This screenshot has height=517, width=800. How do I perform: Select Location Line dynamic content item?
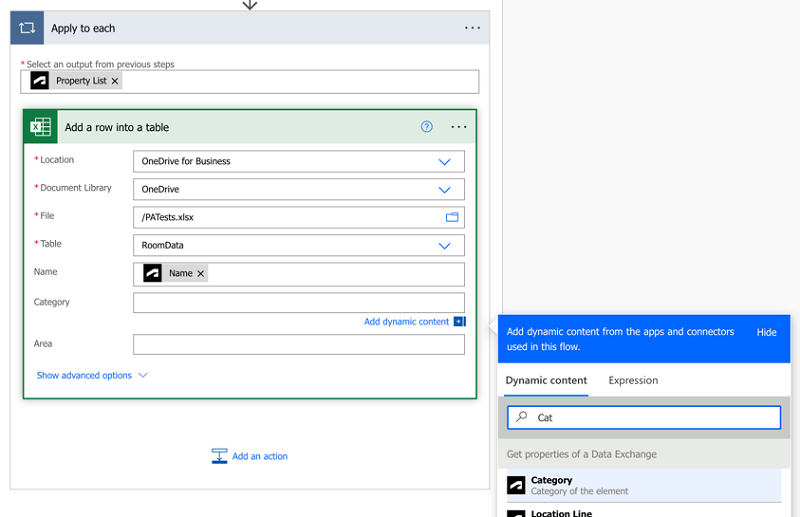(644, 512)
